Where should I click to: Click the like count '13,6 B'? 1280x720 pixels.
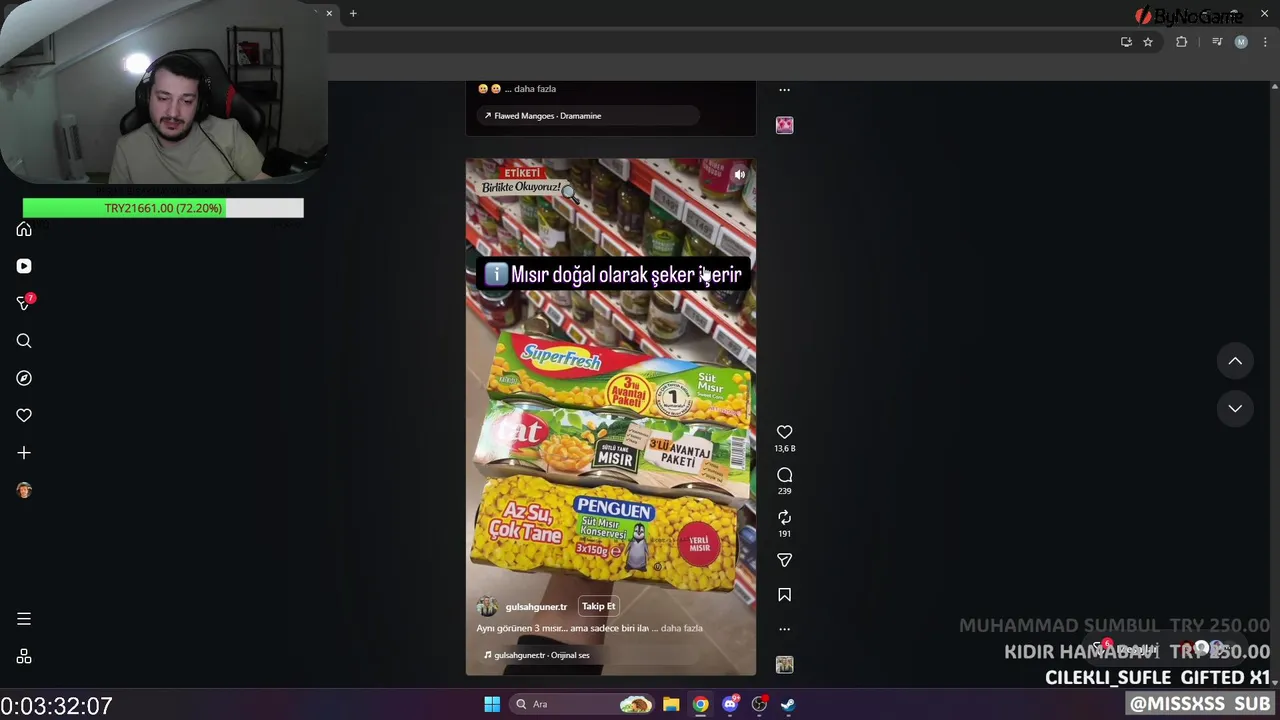click(x=785, y=449)
